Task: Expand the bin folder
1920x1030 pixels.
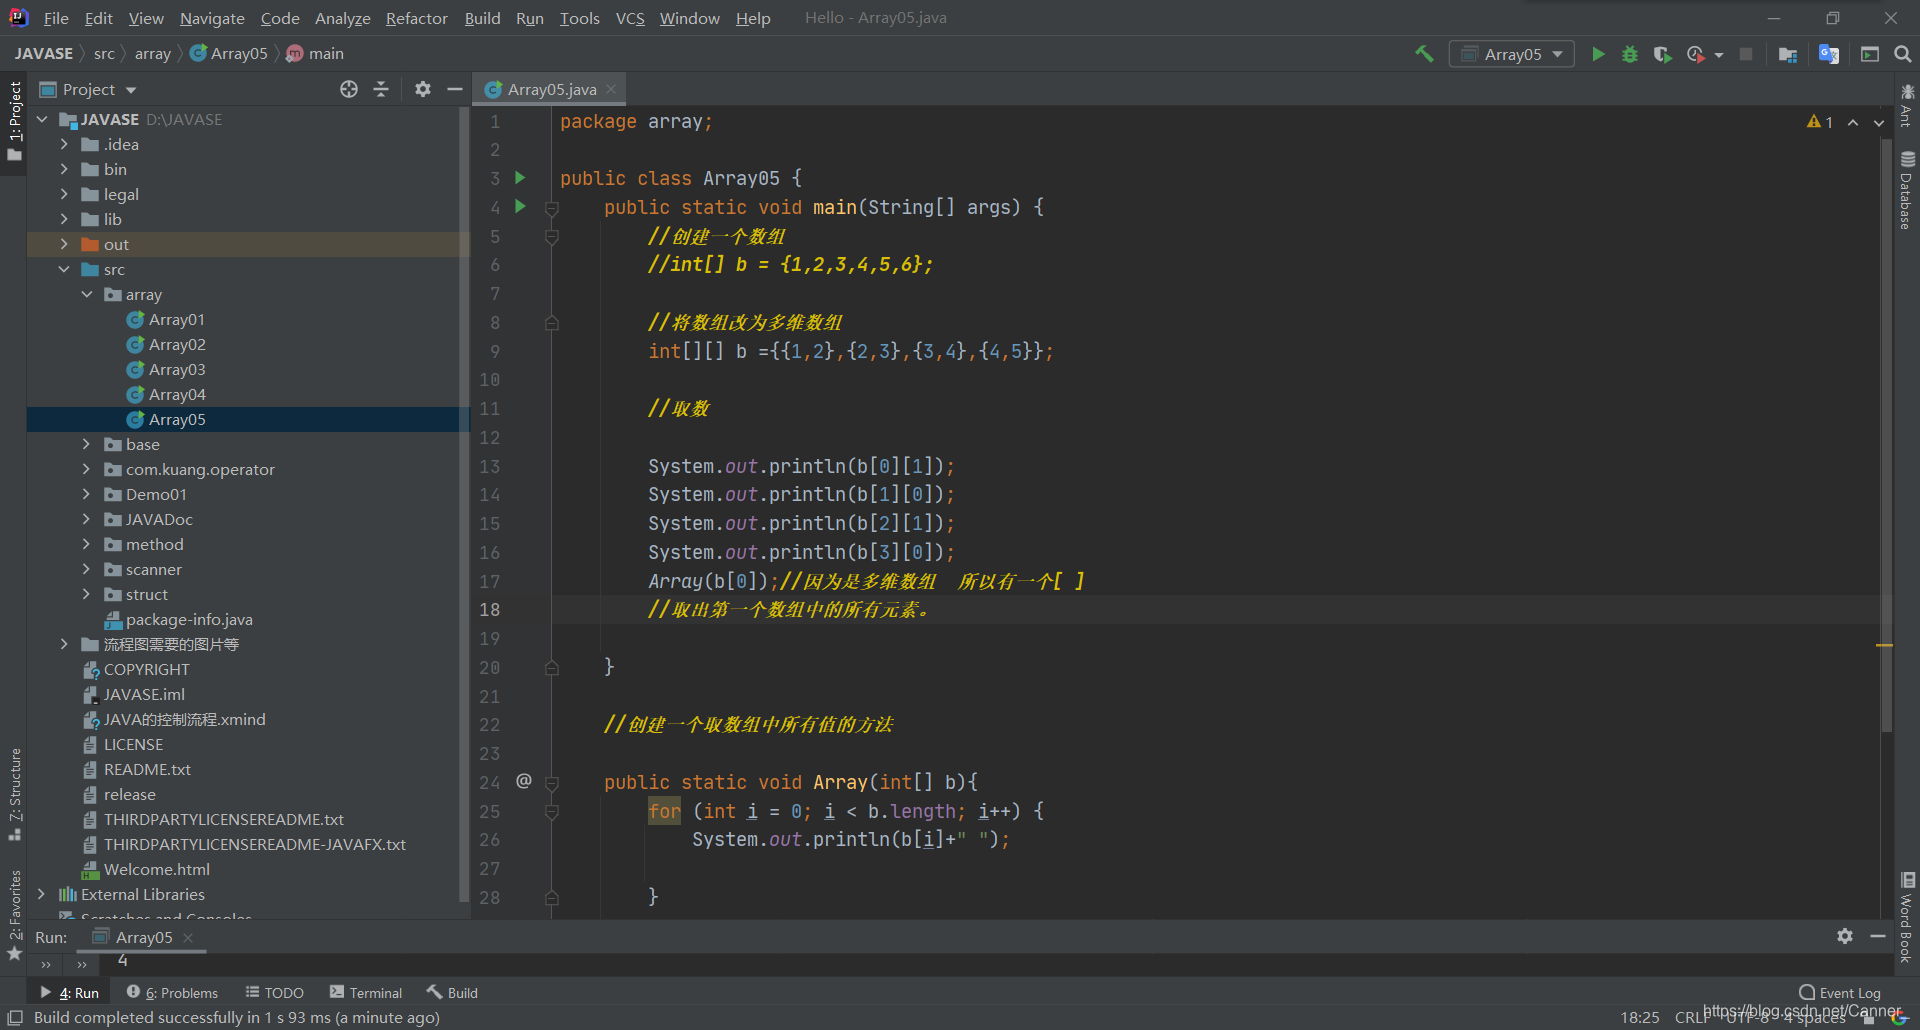Action: point(64,169)
